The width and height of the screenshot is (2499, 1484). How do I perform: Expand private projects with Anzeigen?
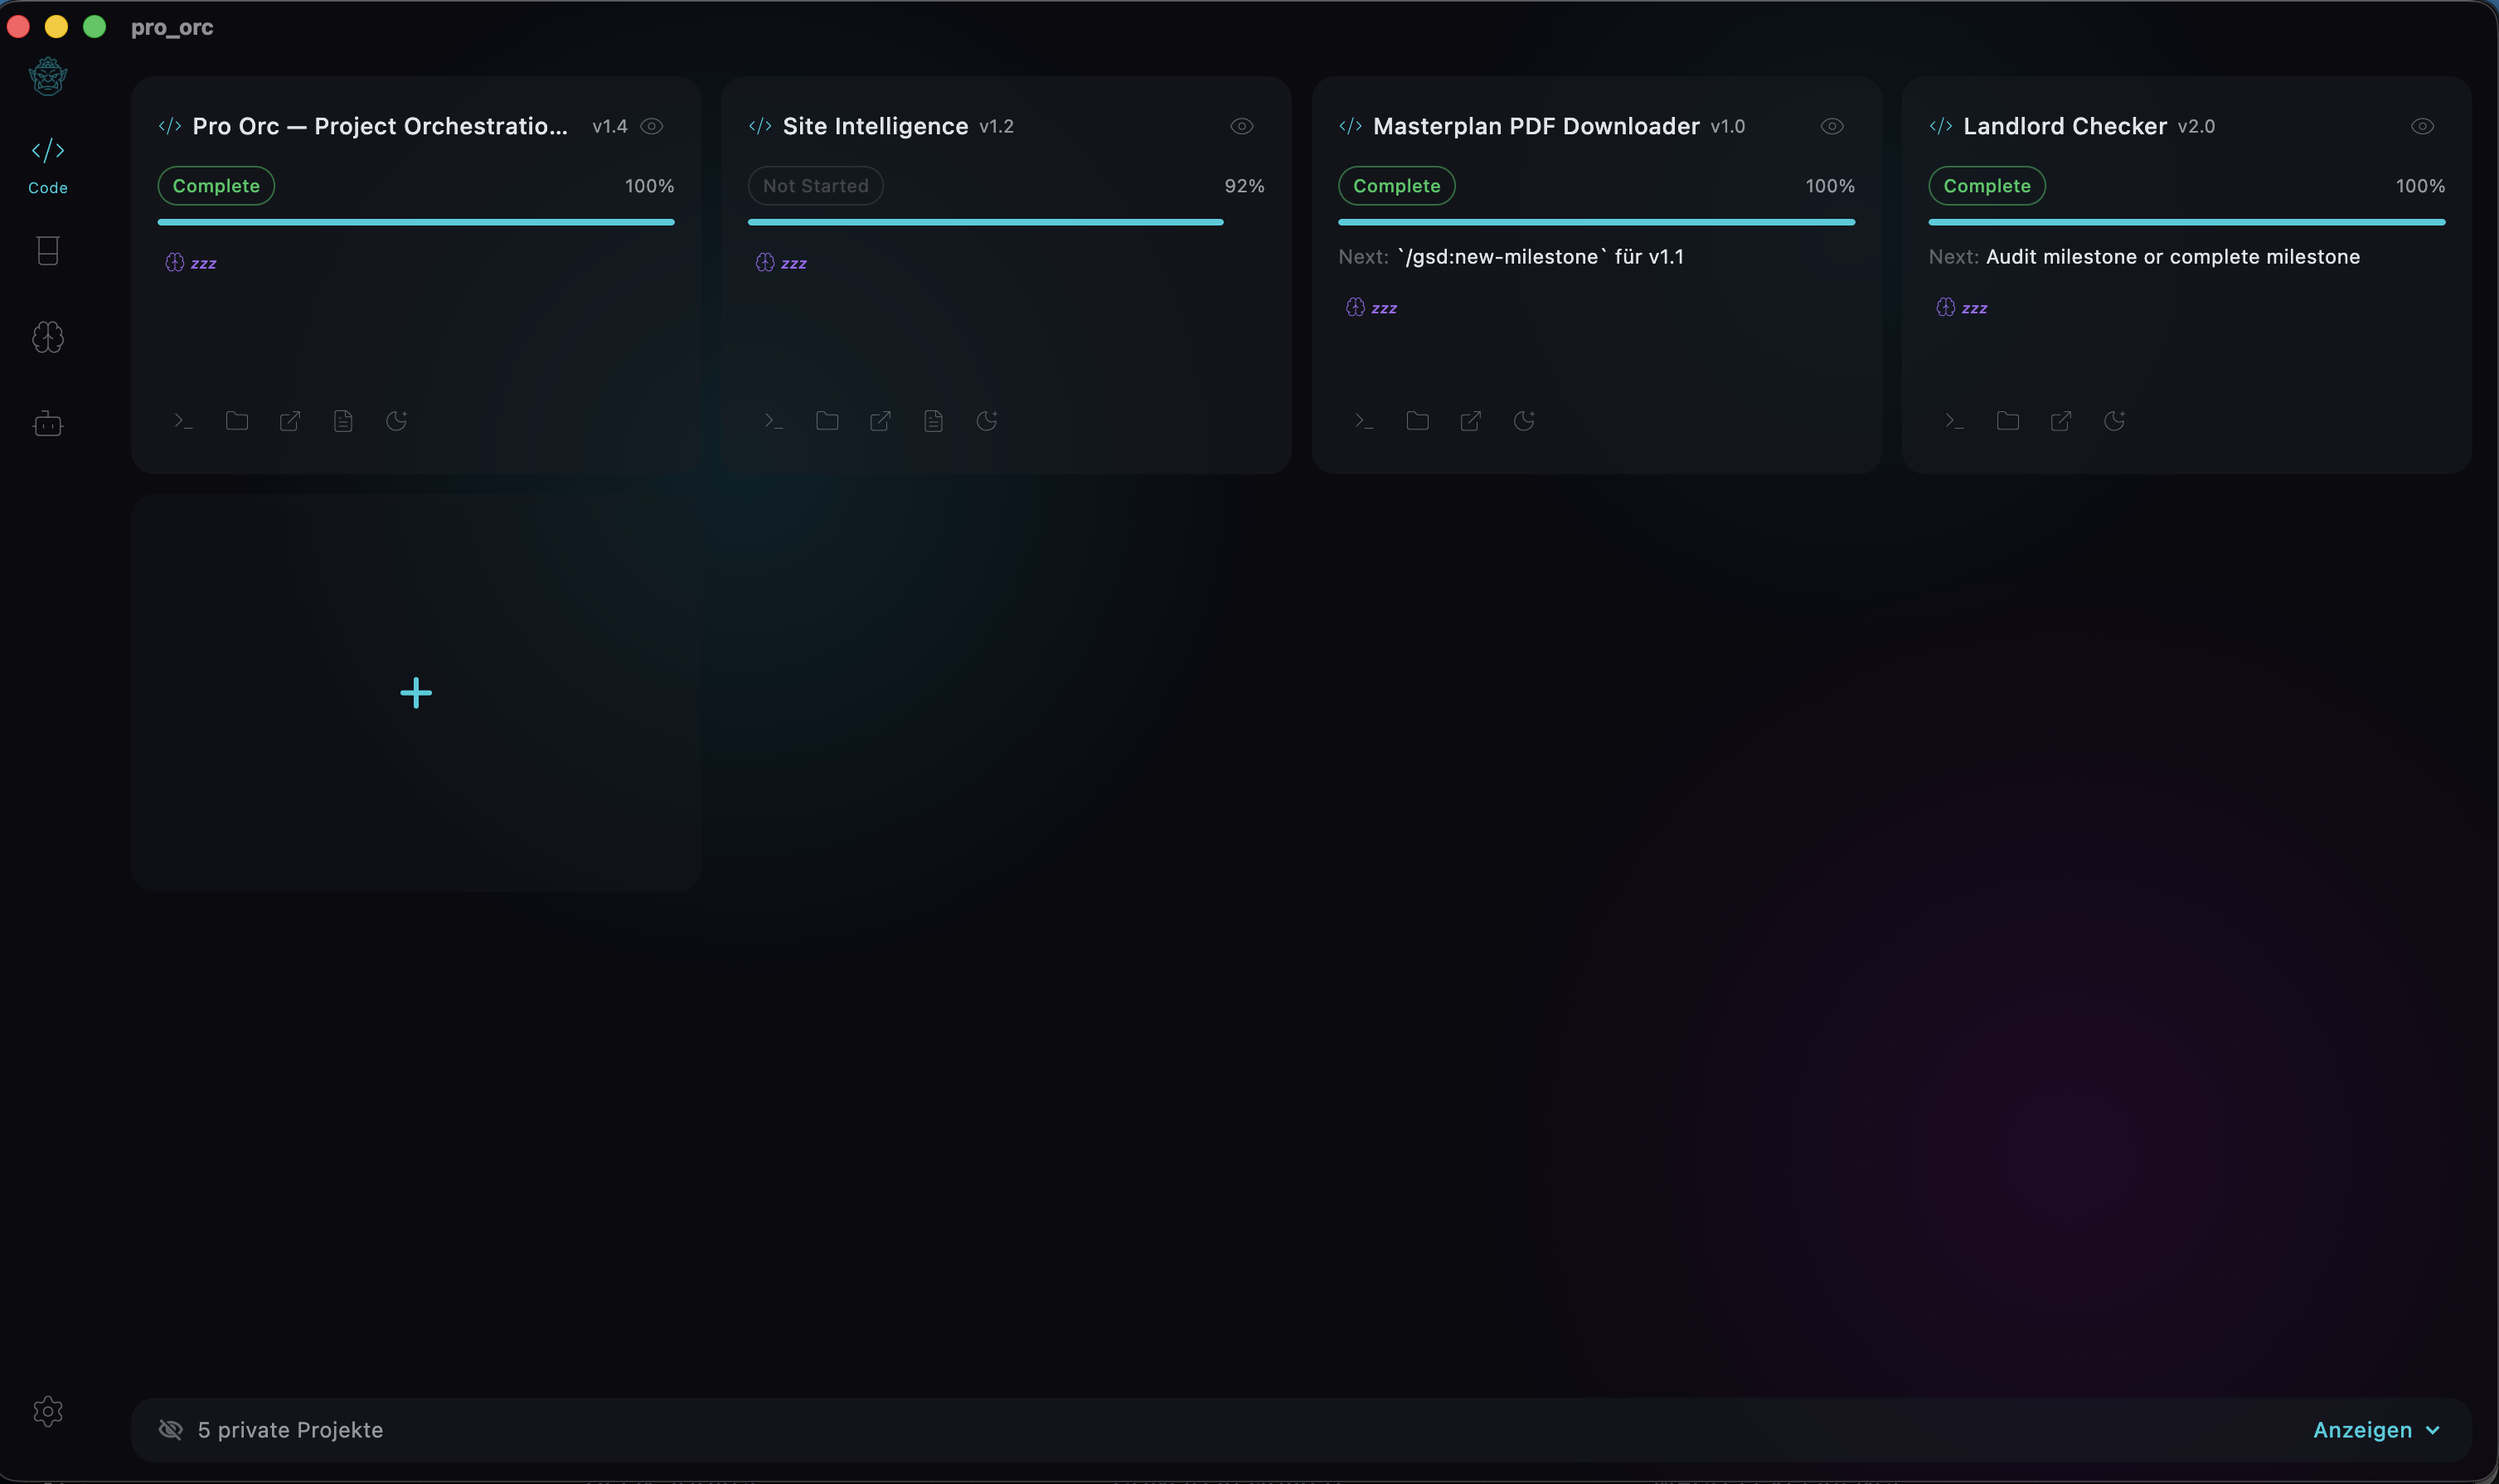(2362, 1430)
